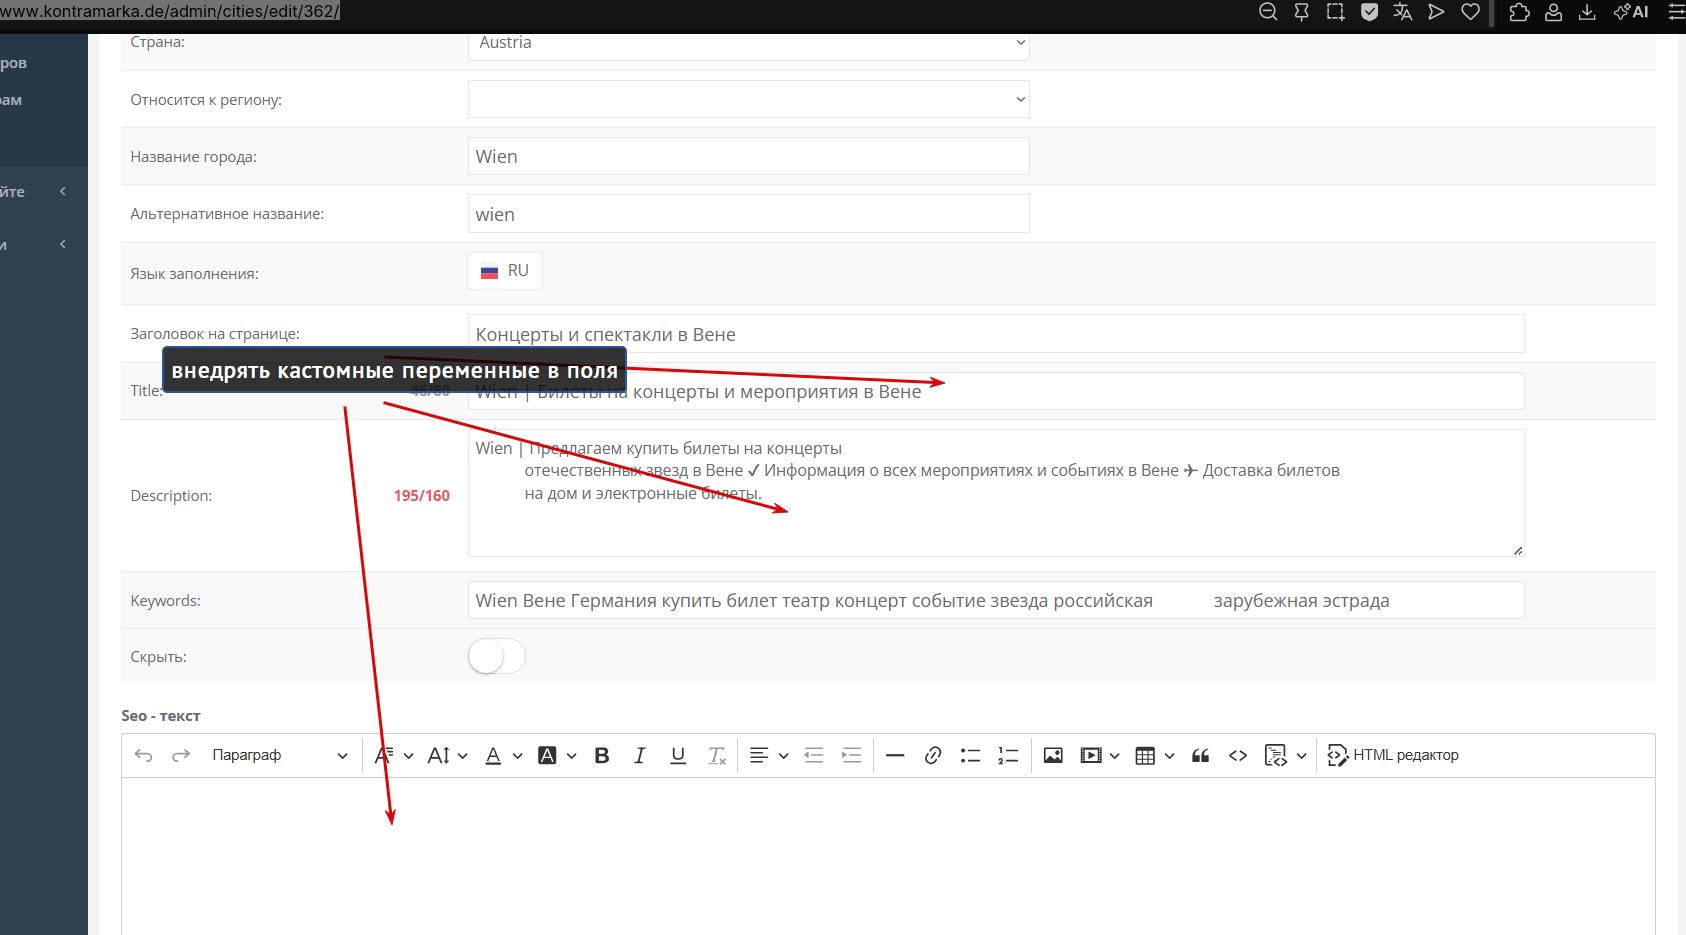Undo the last edit in Seo editor
The height and width of the screenshot is (935, 1686).
[x=144, y=756]
